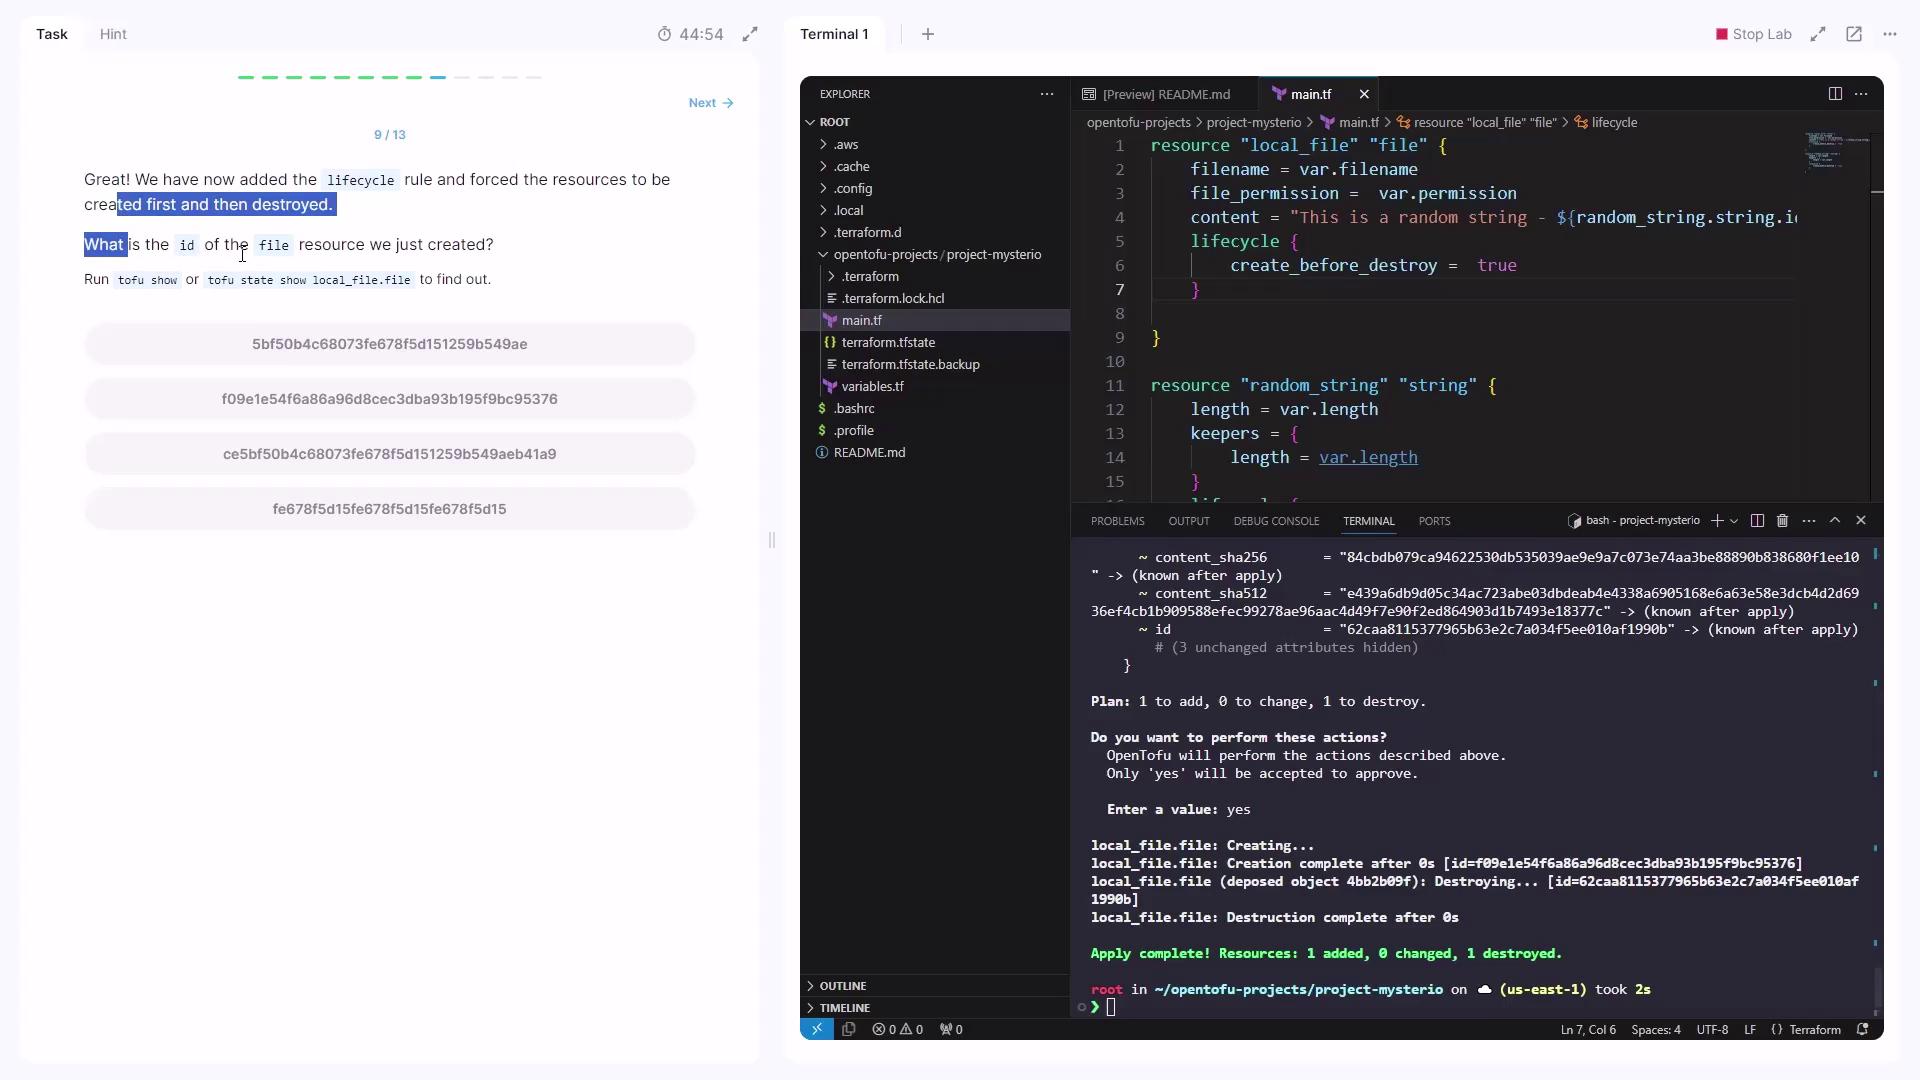1920x1080 pixels.
Task: Click the Stop Lab button
Action: pyautogui.click(x=1753, y=34)
